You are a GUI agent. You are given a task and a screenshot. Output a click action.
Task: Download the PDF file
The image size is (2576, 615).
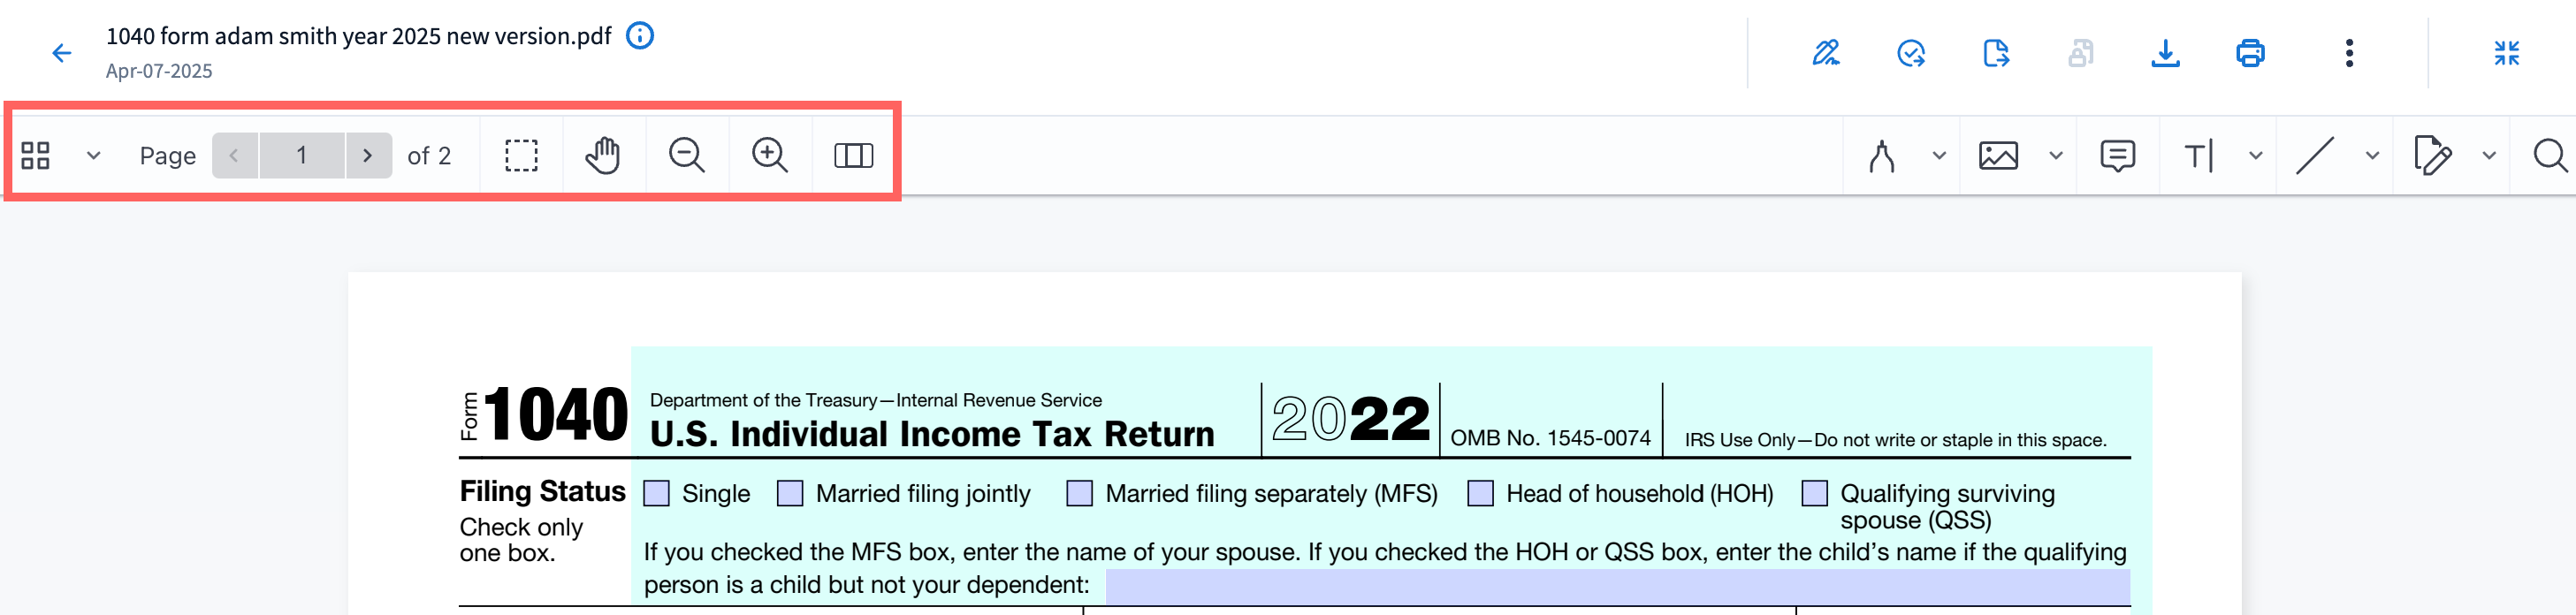click(2165, 53)
